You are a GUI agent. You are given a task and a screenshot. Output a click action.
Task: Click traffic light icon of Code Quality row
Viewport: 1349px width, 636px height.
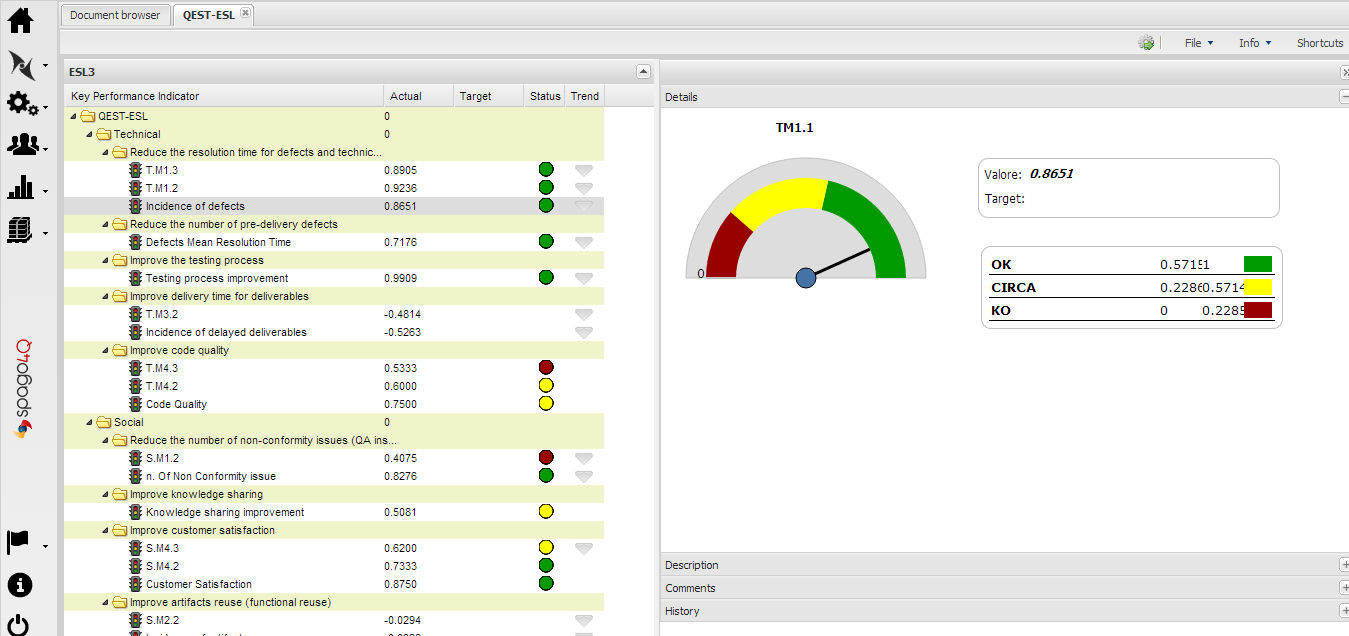[136, 404]
